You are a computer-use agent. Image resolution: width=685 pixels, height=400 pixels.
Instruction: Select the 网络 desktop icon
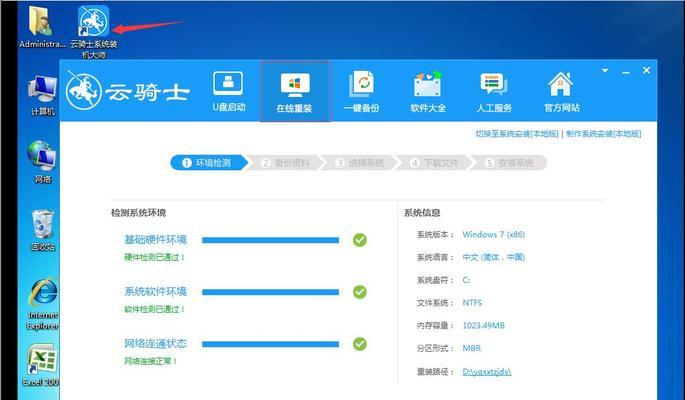click(42, 162)
